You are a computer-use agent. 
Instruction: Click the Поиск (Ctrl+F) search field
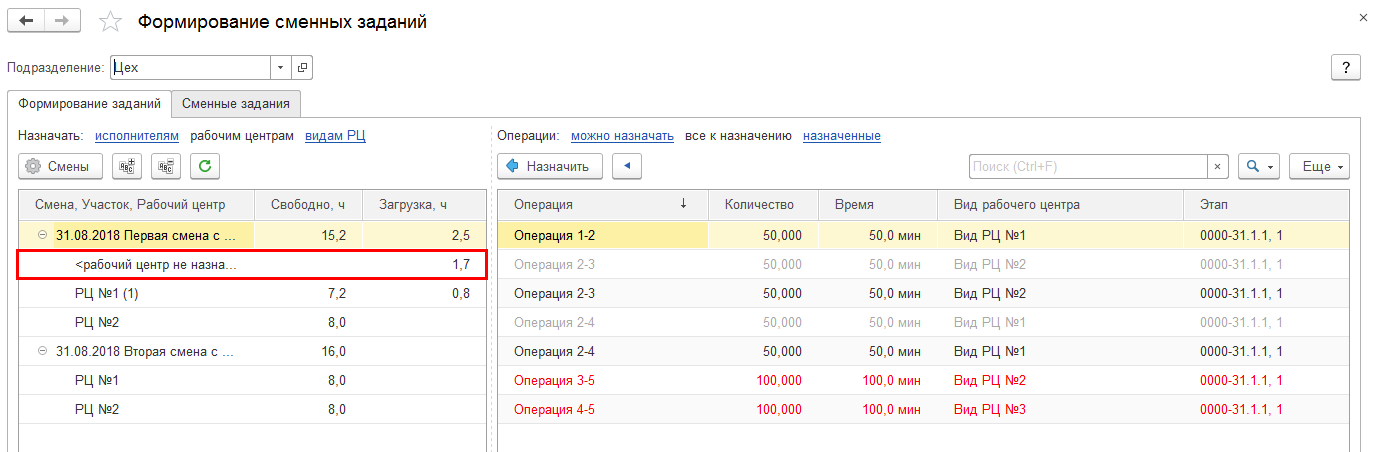click(1088, 166)
